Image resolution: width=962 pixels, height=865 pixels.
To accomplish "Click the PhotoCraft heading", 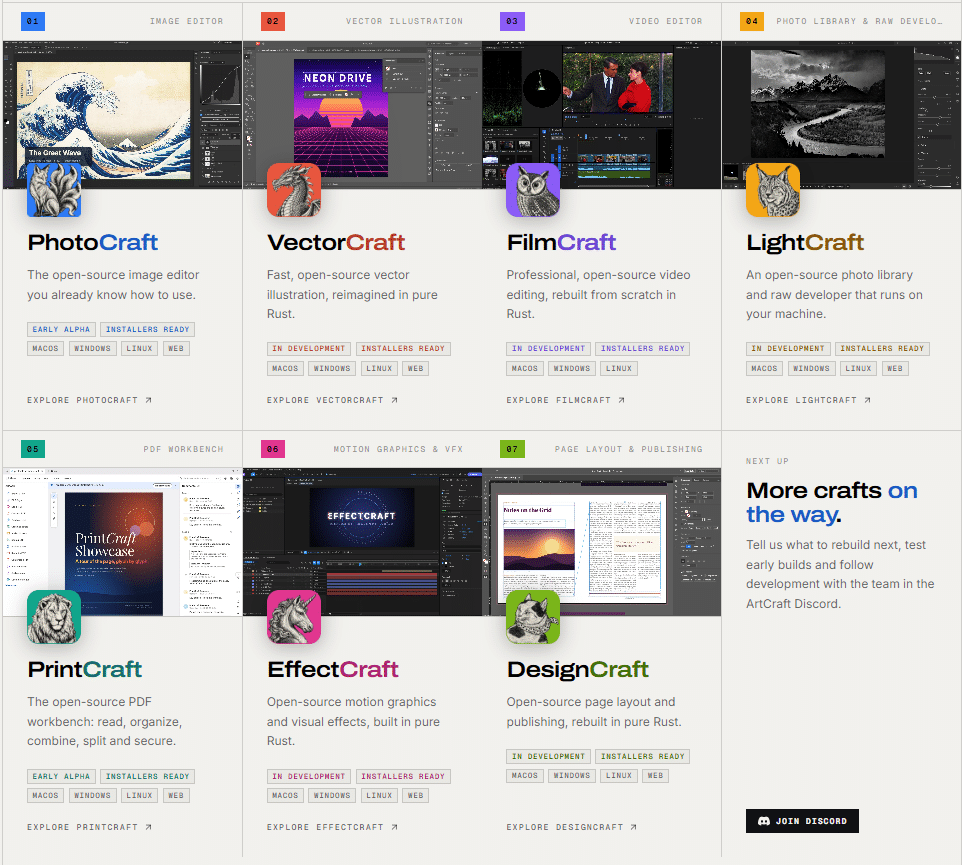I will pos(93,242).
